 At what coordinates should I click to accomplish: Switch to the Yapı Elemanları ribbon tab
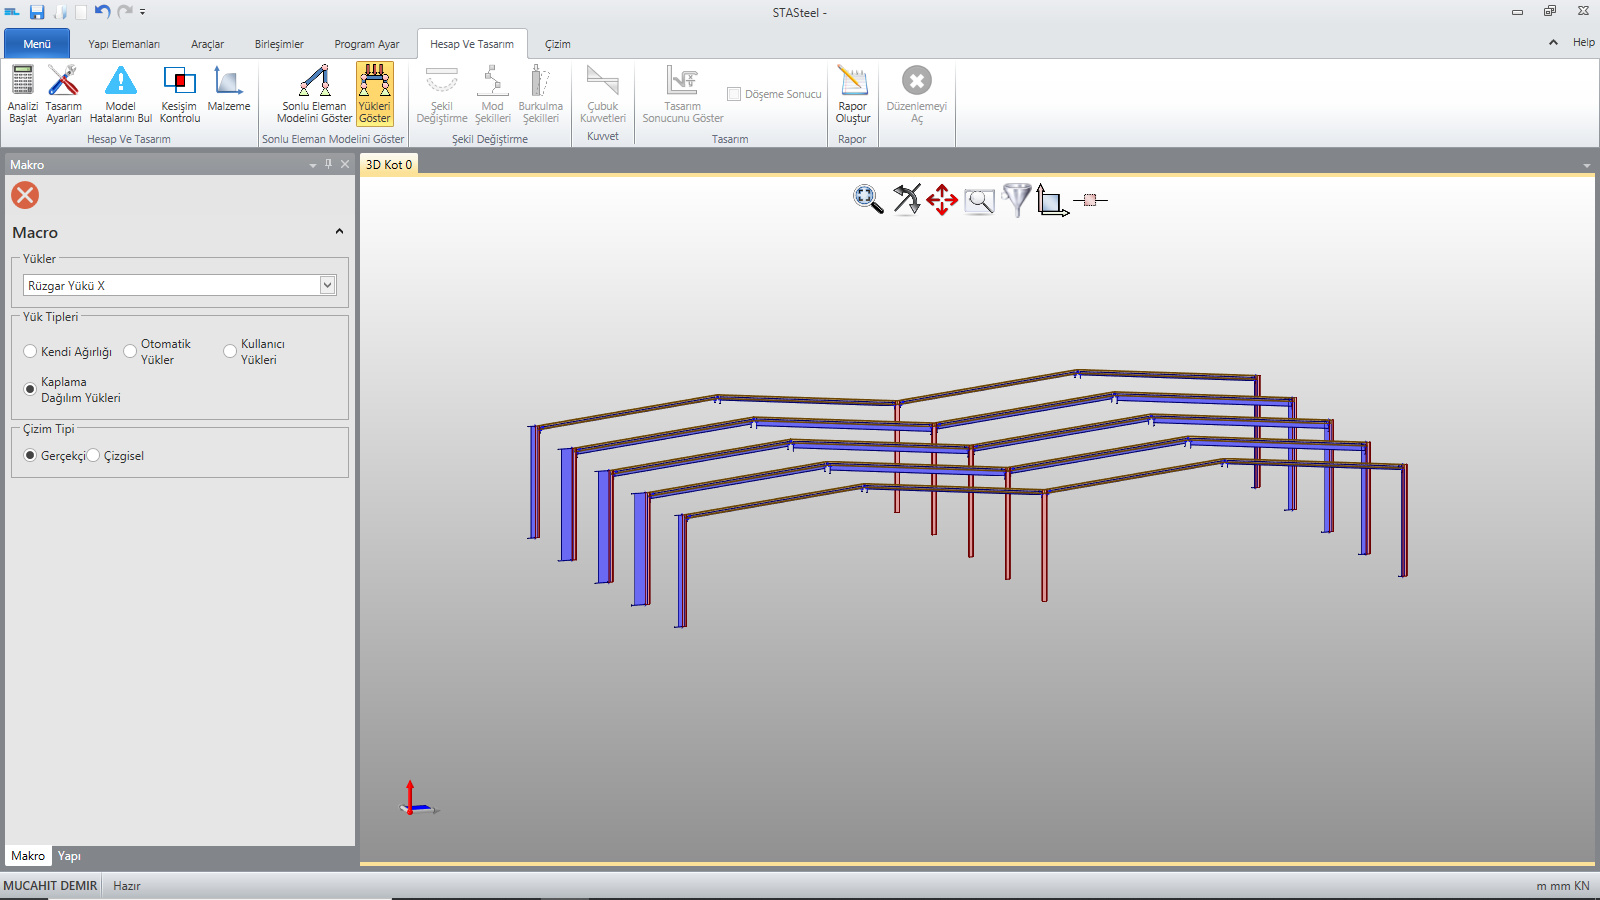(124, 44)
